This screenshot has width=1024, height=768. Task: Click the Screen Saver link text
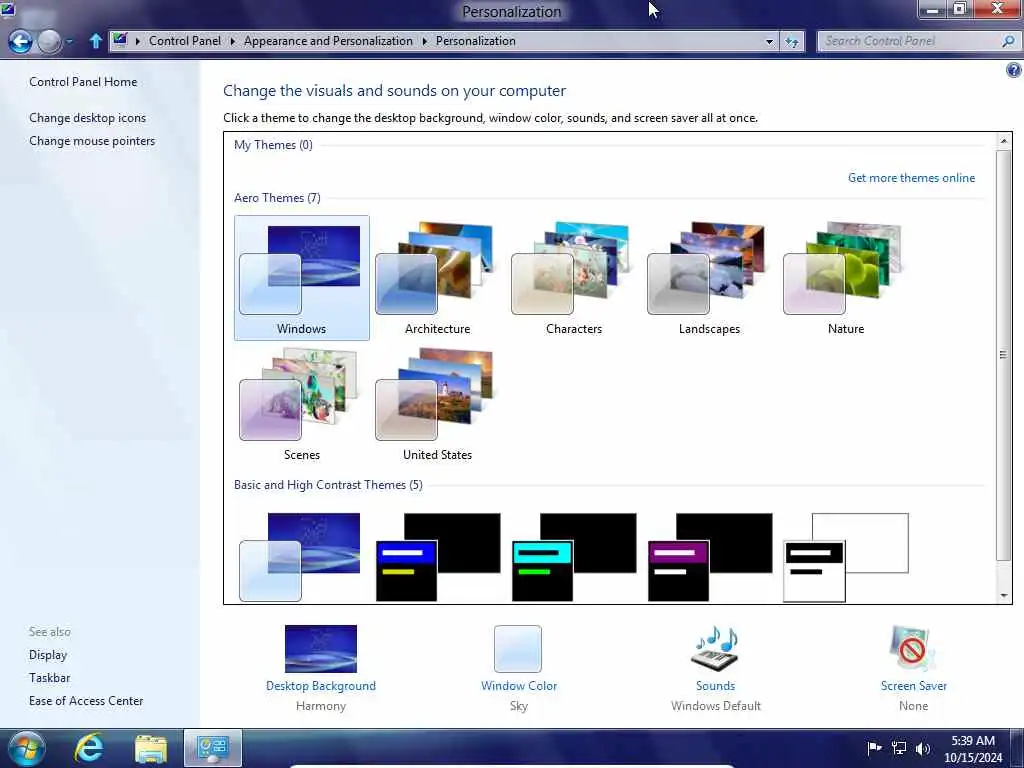(x=914, y=686)
